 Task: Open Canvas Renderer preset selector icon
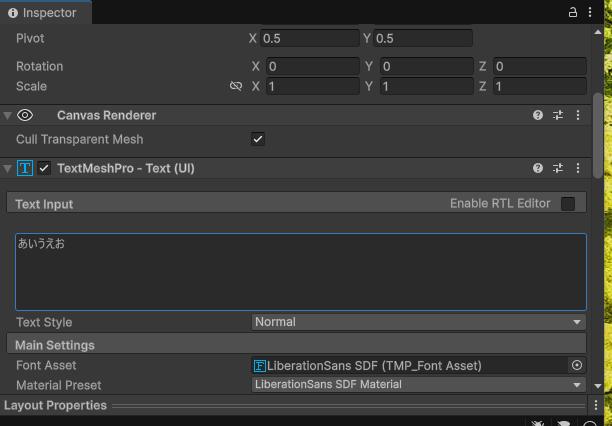(558, 116)
